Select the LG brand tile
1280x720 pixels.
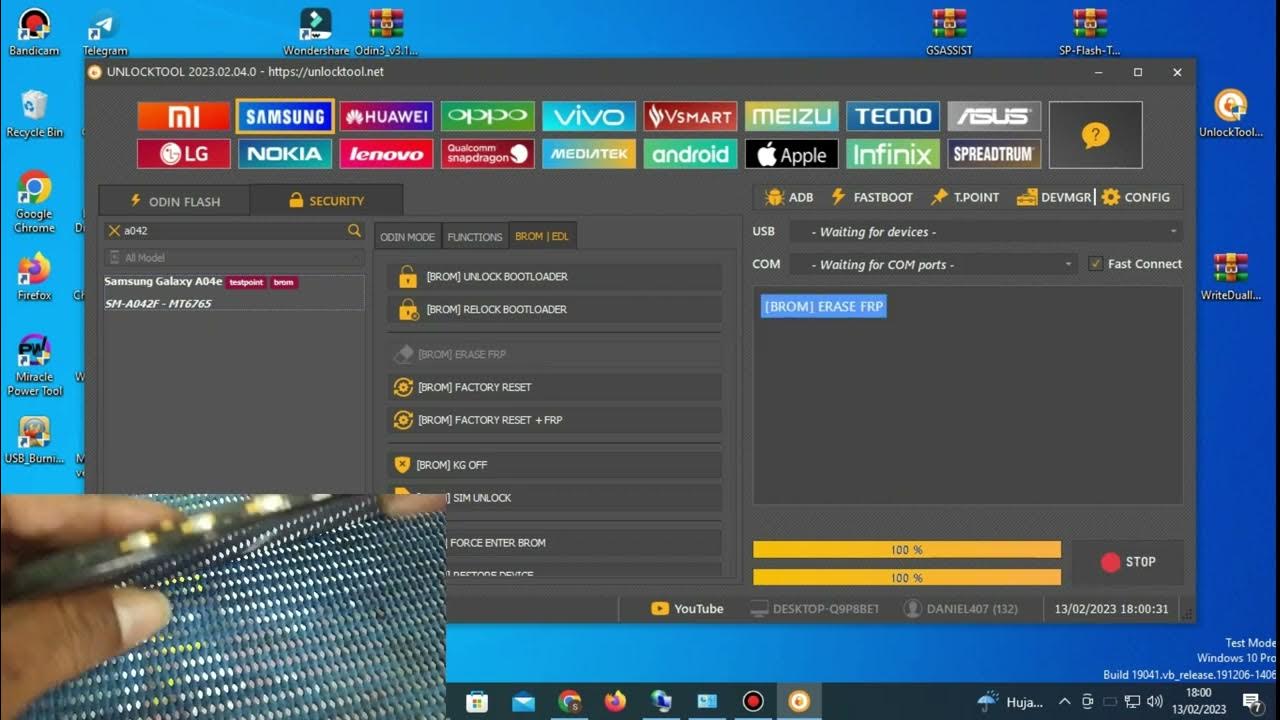(184, 154)
